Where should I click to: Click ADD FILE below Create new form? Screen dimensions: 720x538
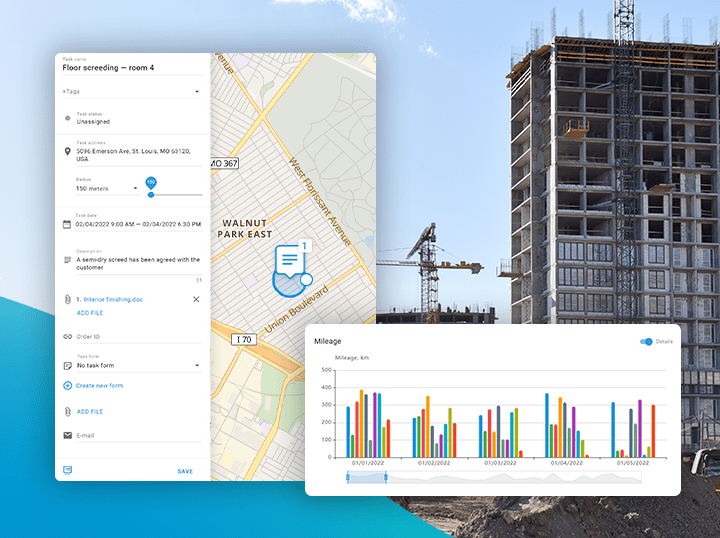pos(90,412)
